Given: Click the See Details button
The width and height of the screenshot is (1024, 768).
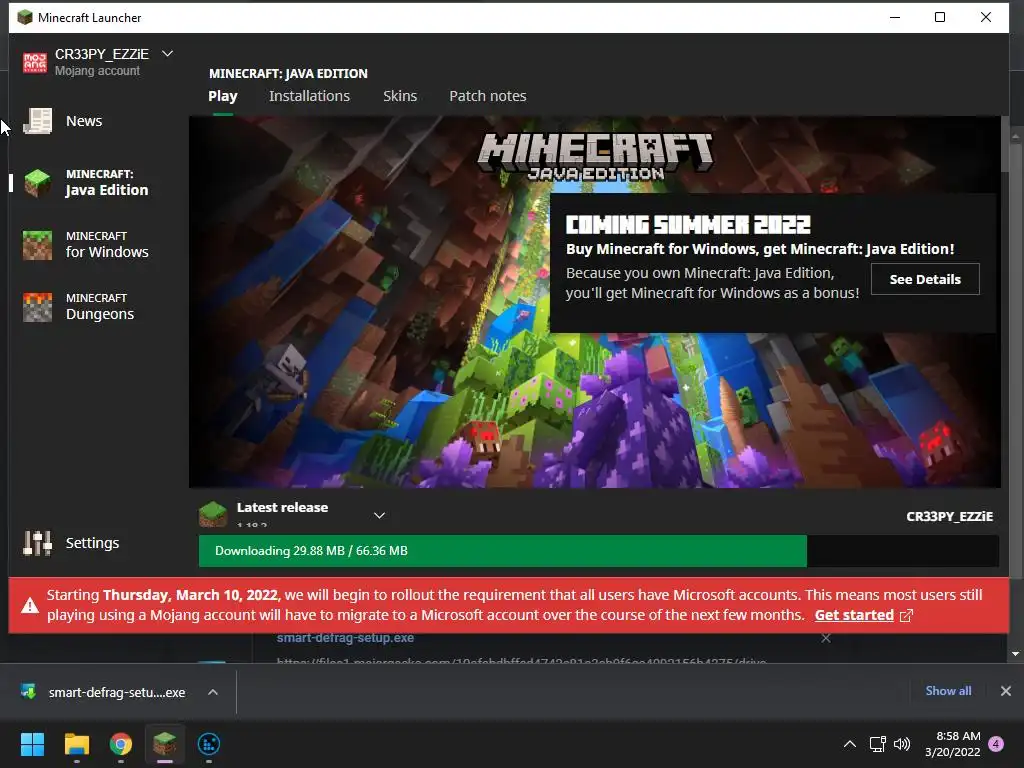Looking at the screenshot, I should tap(925, 279).
